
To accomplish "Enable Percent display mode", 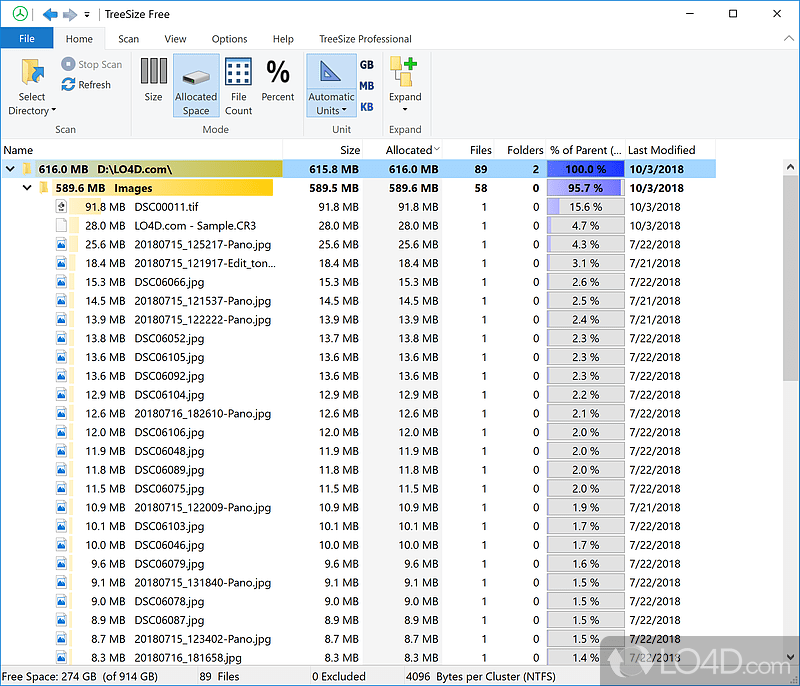I will click(x=277, y=84).
